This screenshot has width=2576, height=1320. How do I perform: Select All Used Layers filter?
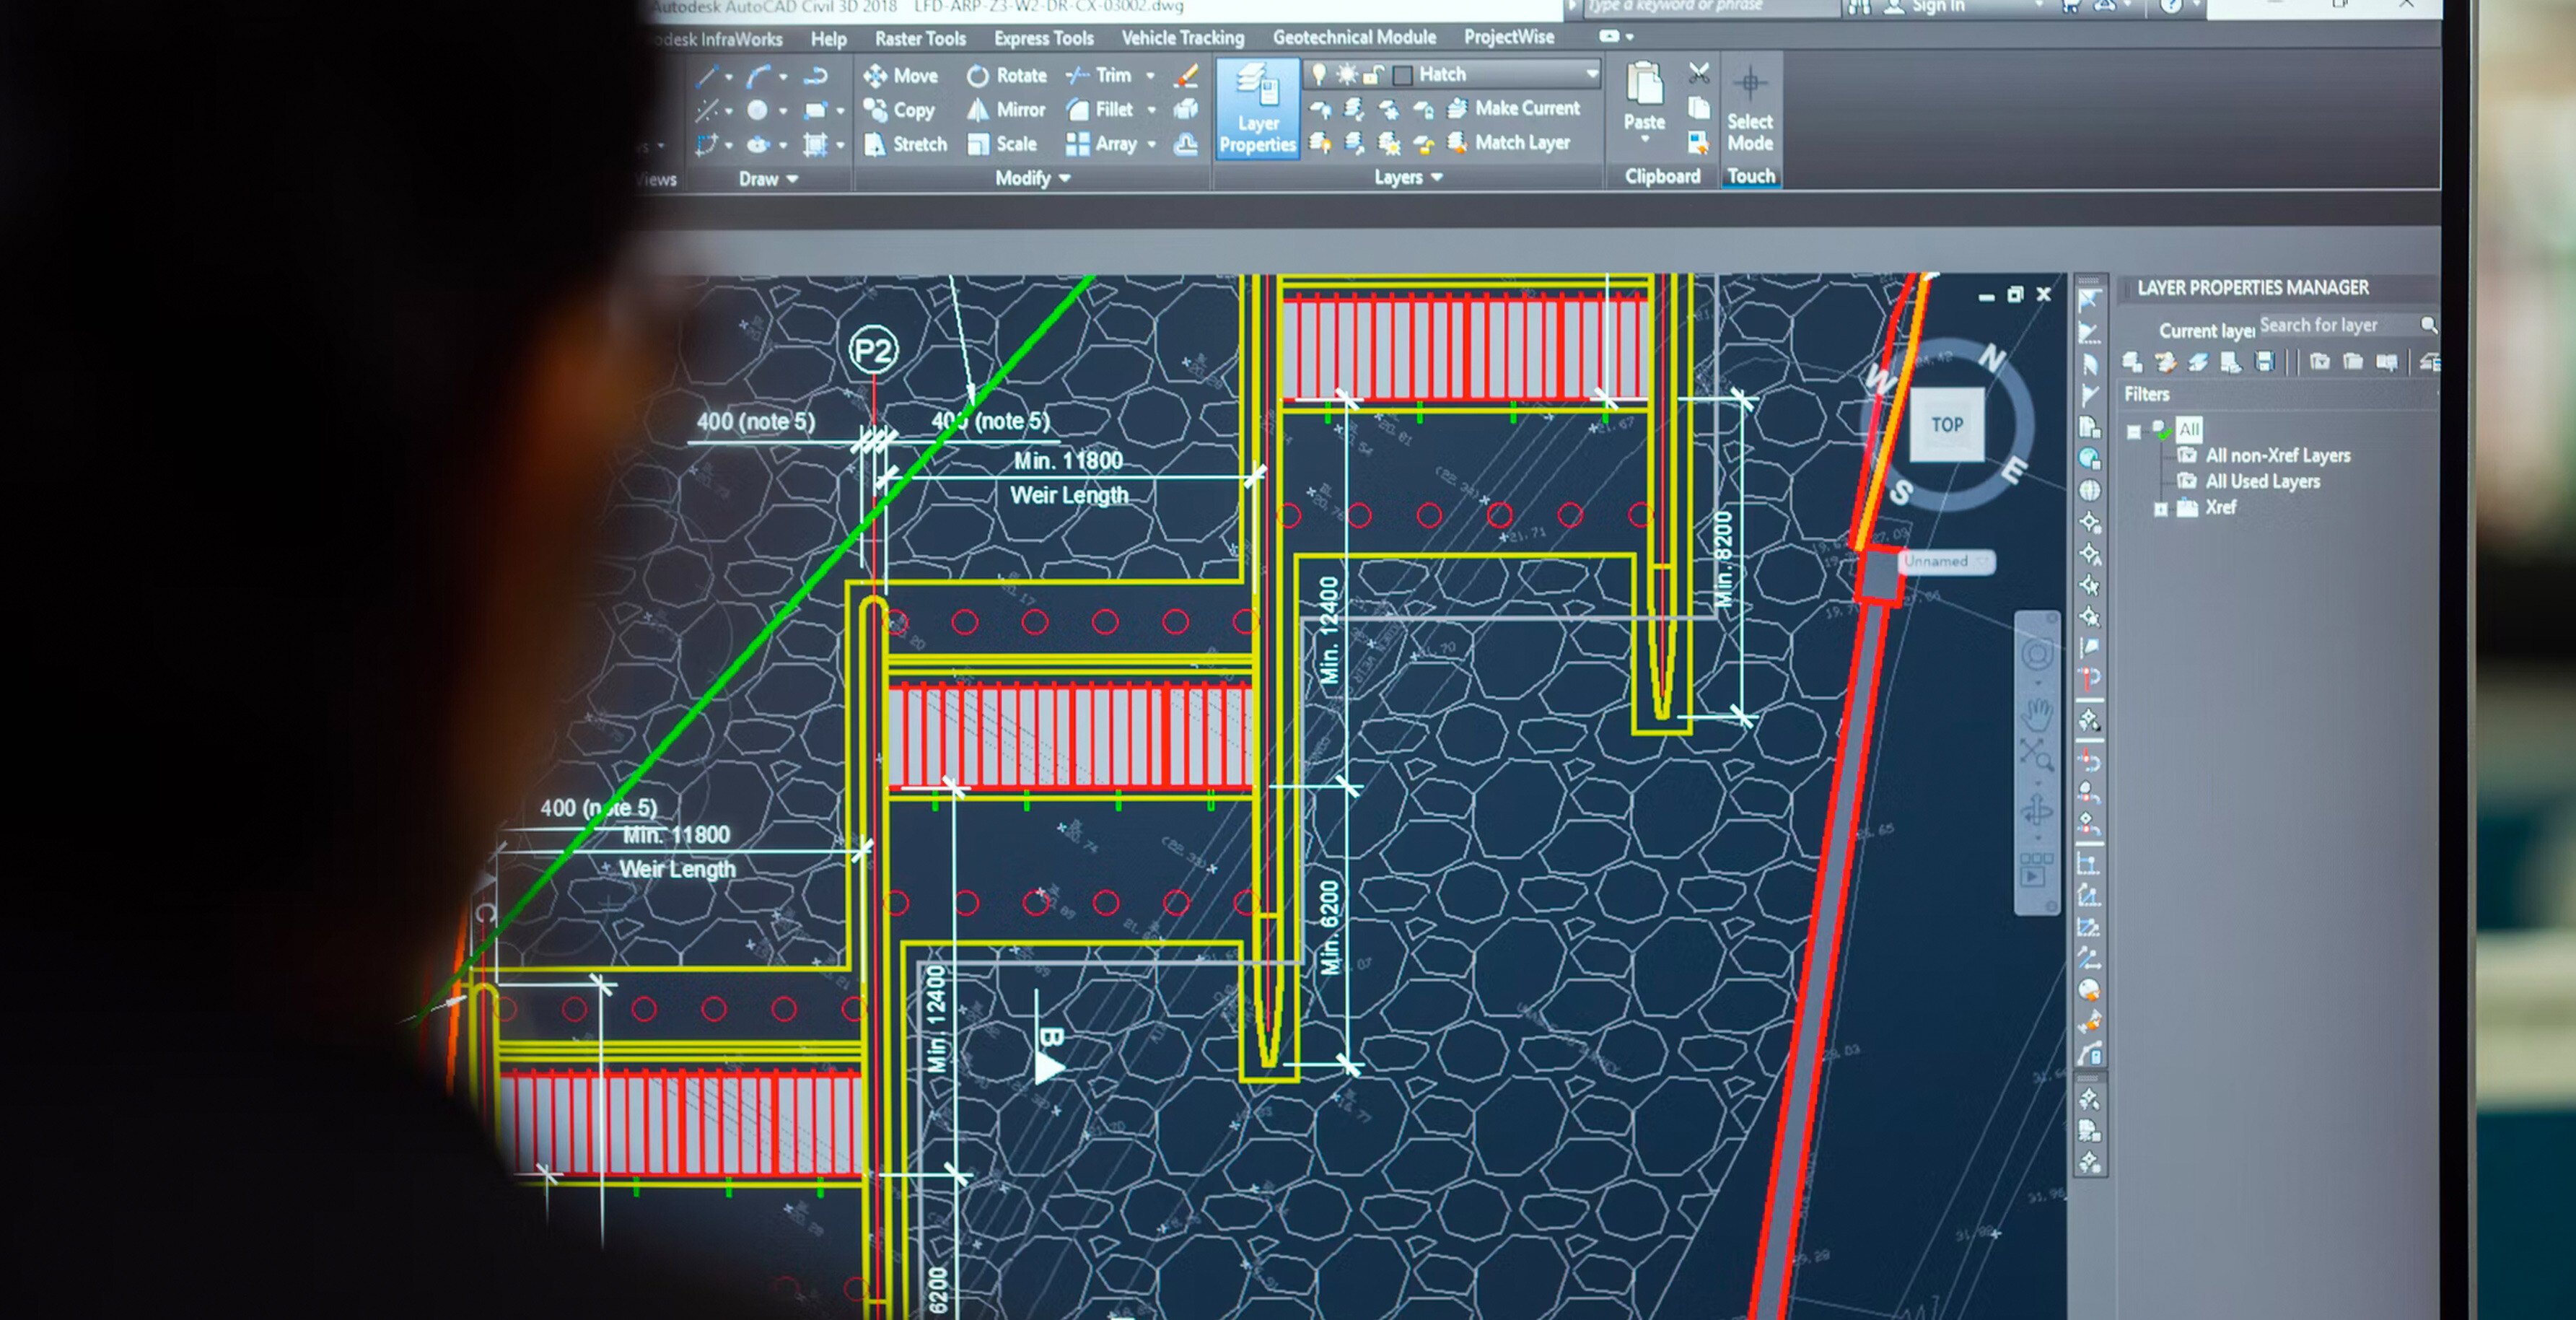point(2262,482)
